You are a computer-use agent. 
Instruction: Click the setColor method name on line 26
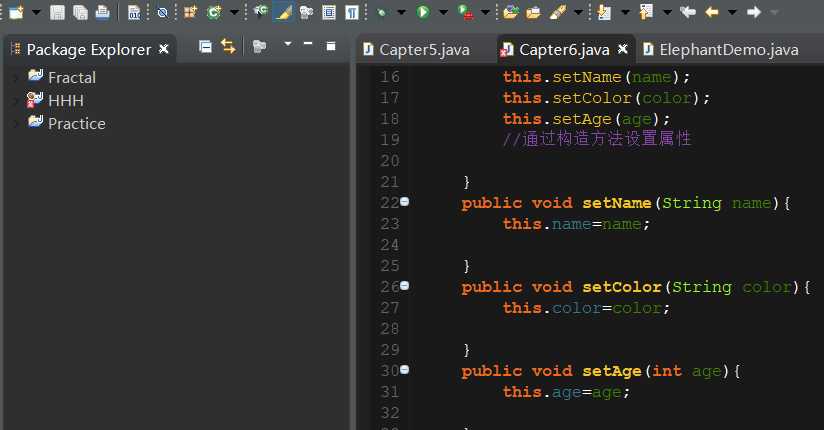(x=622, y=287)
